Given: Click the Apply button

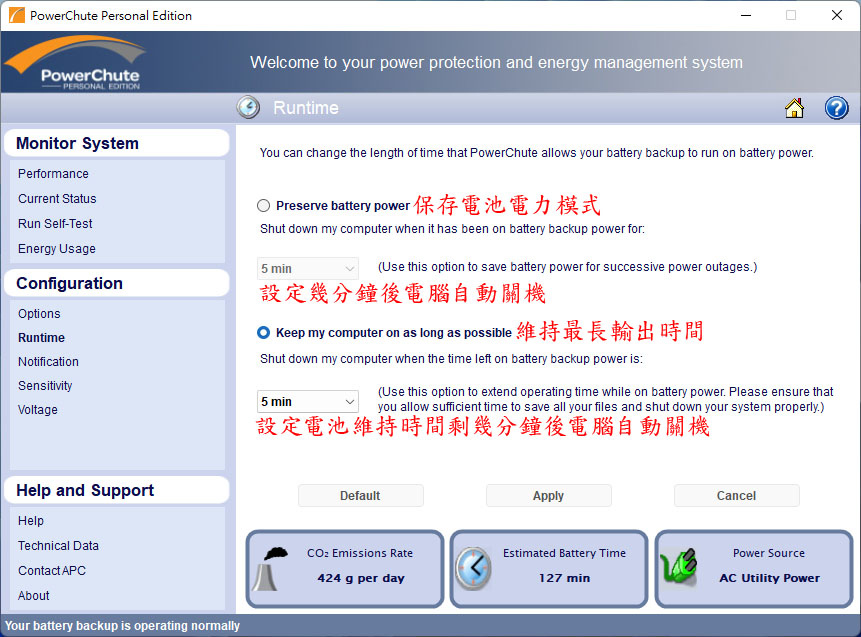Looking at the screenshot, I should (548, 495).
